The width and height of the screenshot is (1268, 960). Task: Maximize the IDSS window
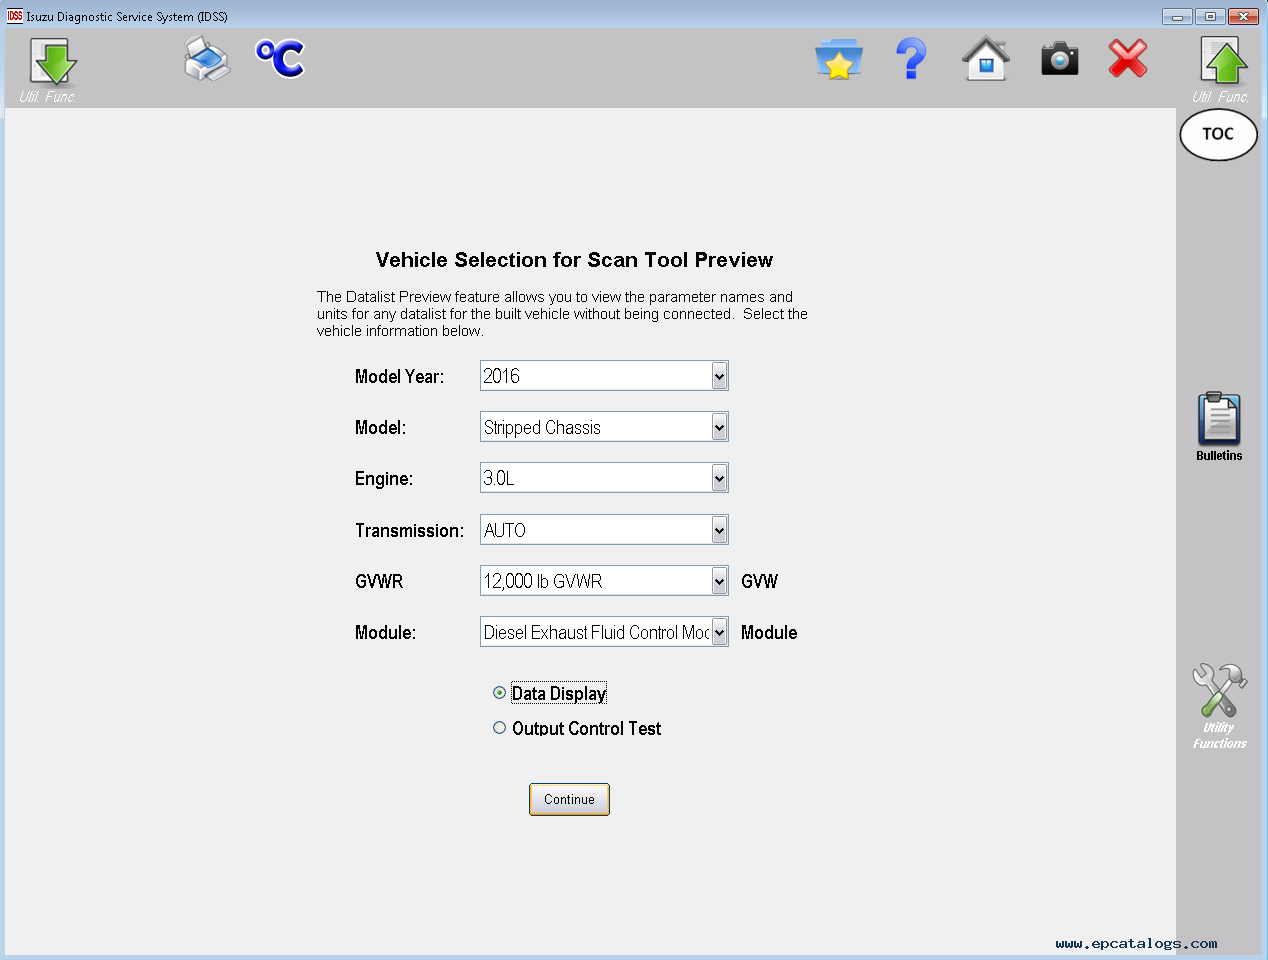1209,16
